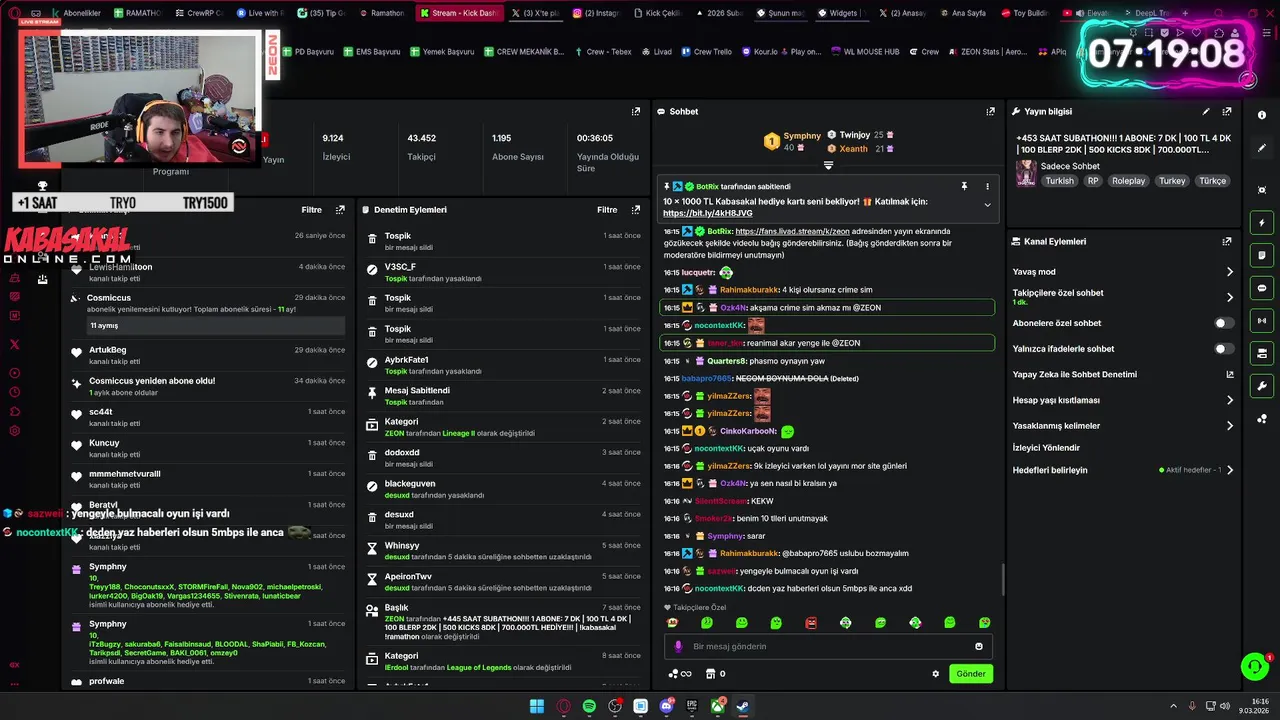Switch to Stream - Kick Dashboard tab
The image size is (1280, 720).
[458, 13]
